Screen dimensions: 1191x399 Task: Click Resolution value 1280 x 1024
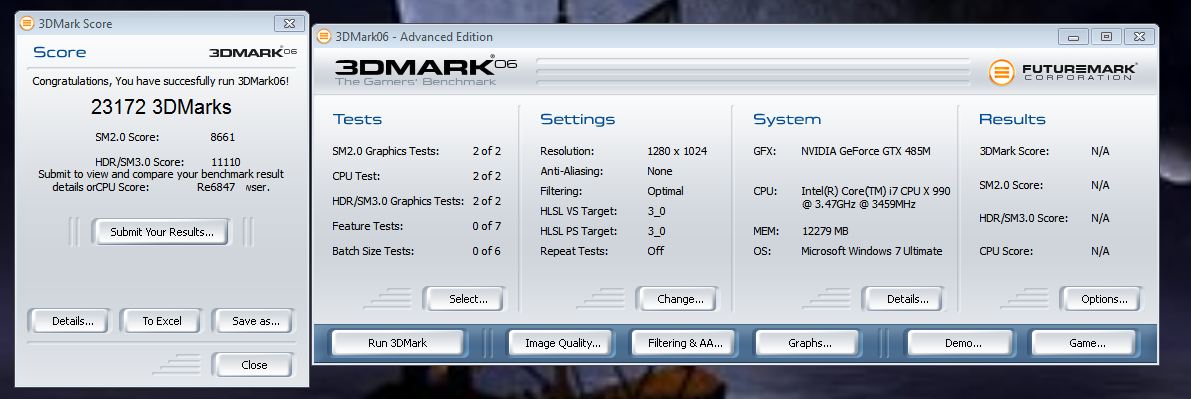(x=677, y=151)
